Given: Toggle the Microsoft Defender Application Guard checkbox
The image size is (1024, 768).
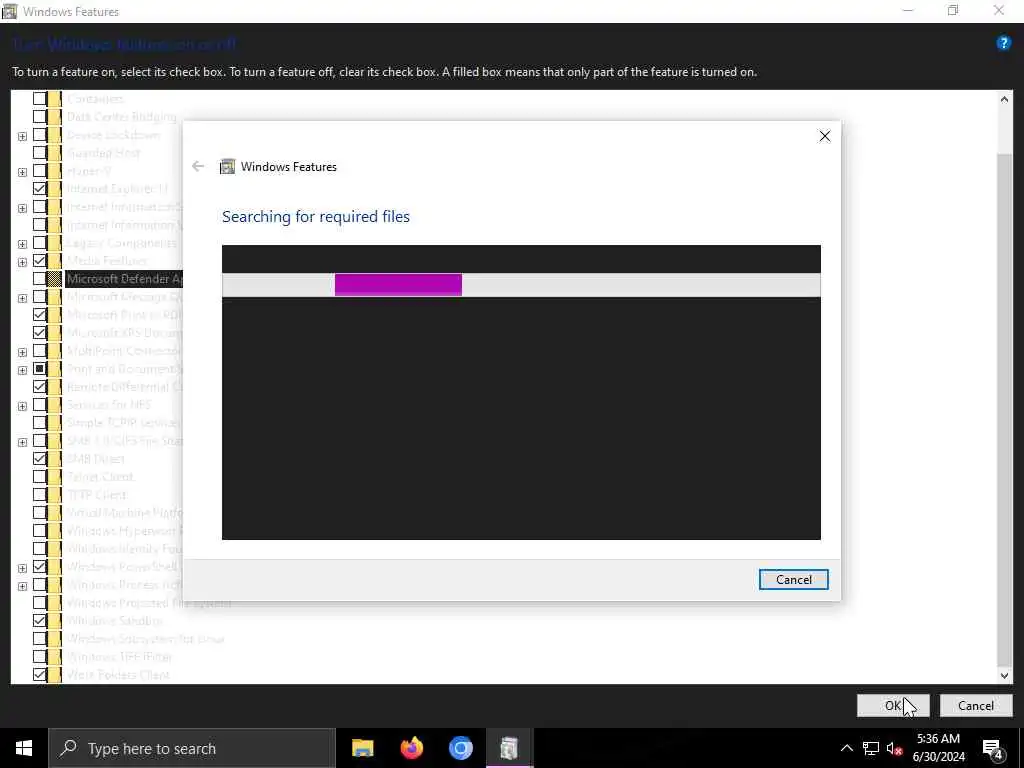Looking at the screenshot, I should (39, 279).
